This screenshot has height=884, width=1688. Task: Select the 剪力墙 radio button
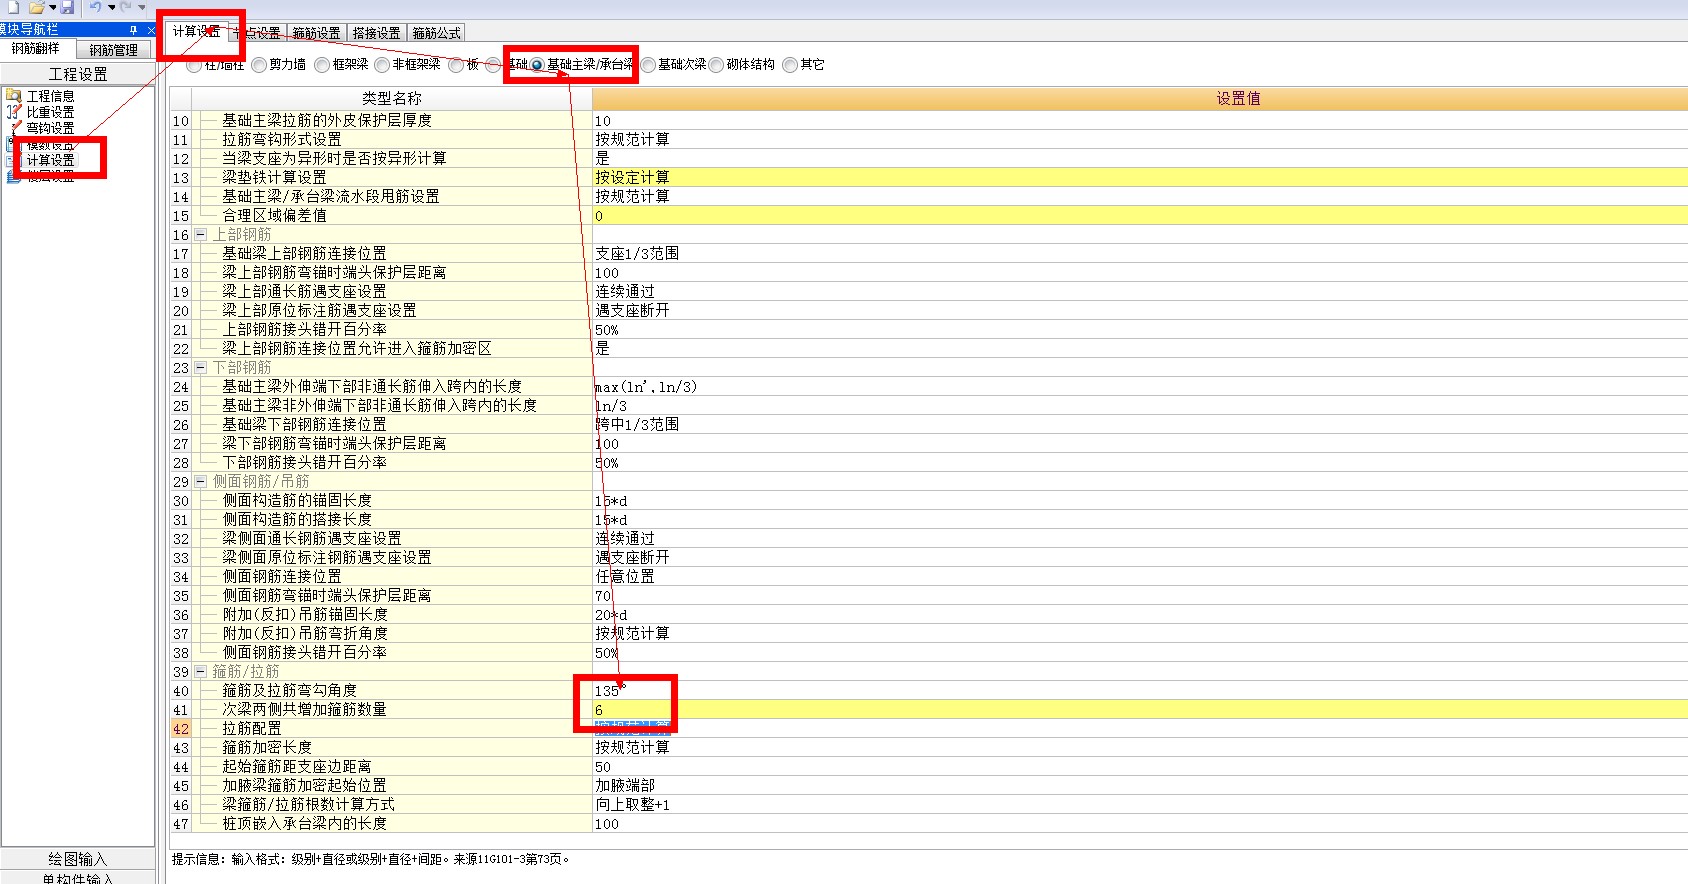(x=259, y=65)
